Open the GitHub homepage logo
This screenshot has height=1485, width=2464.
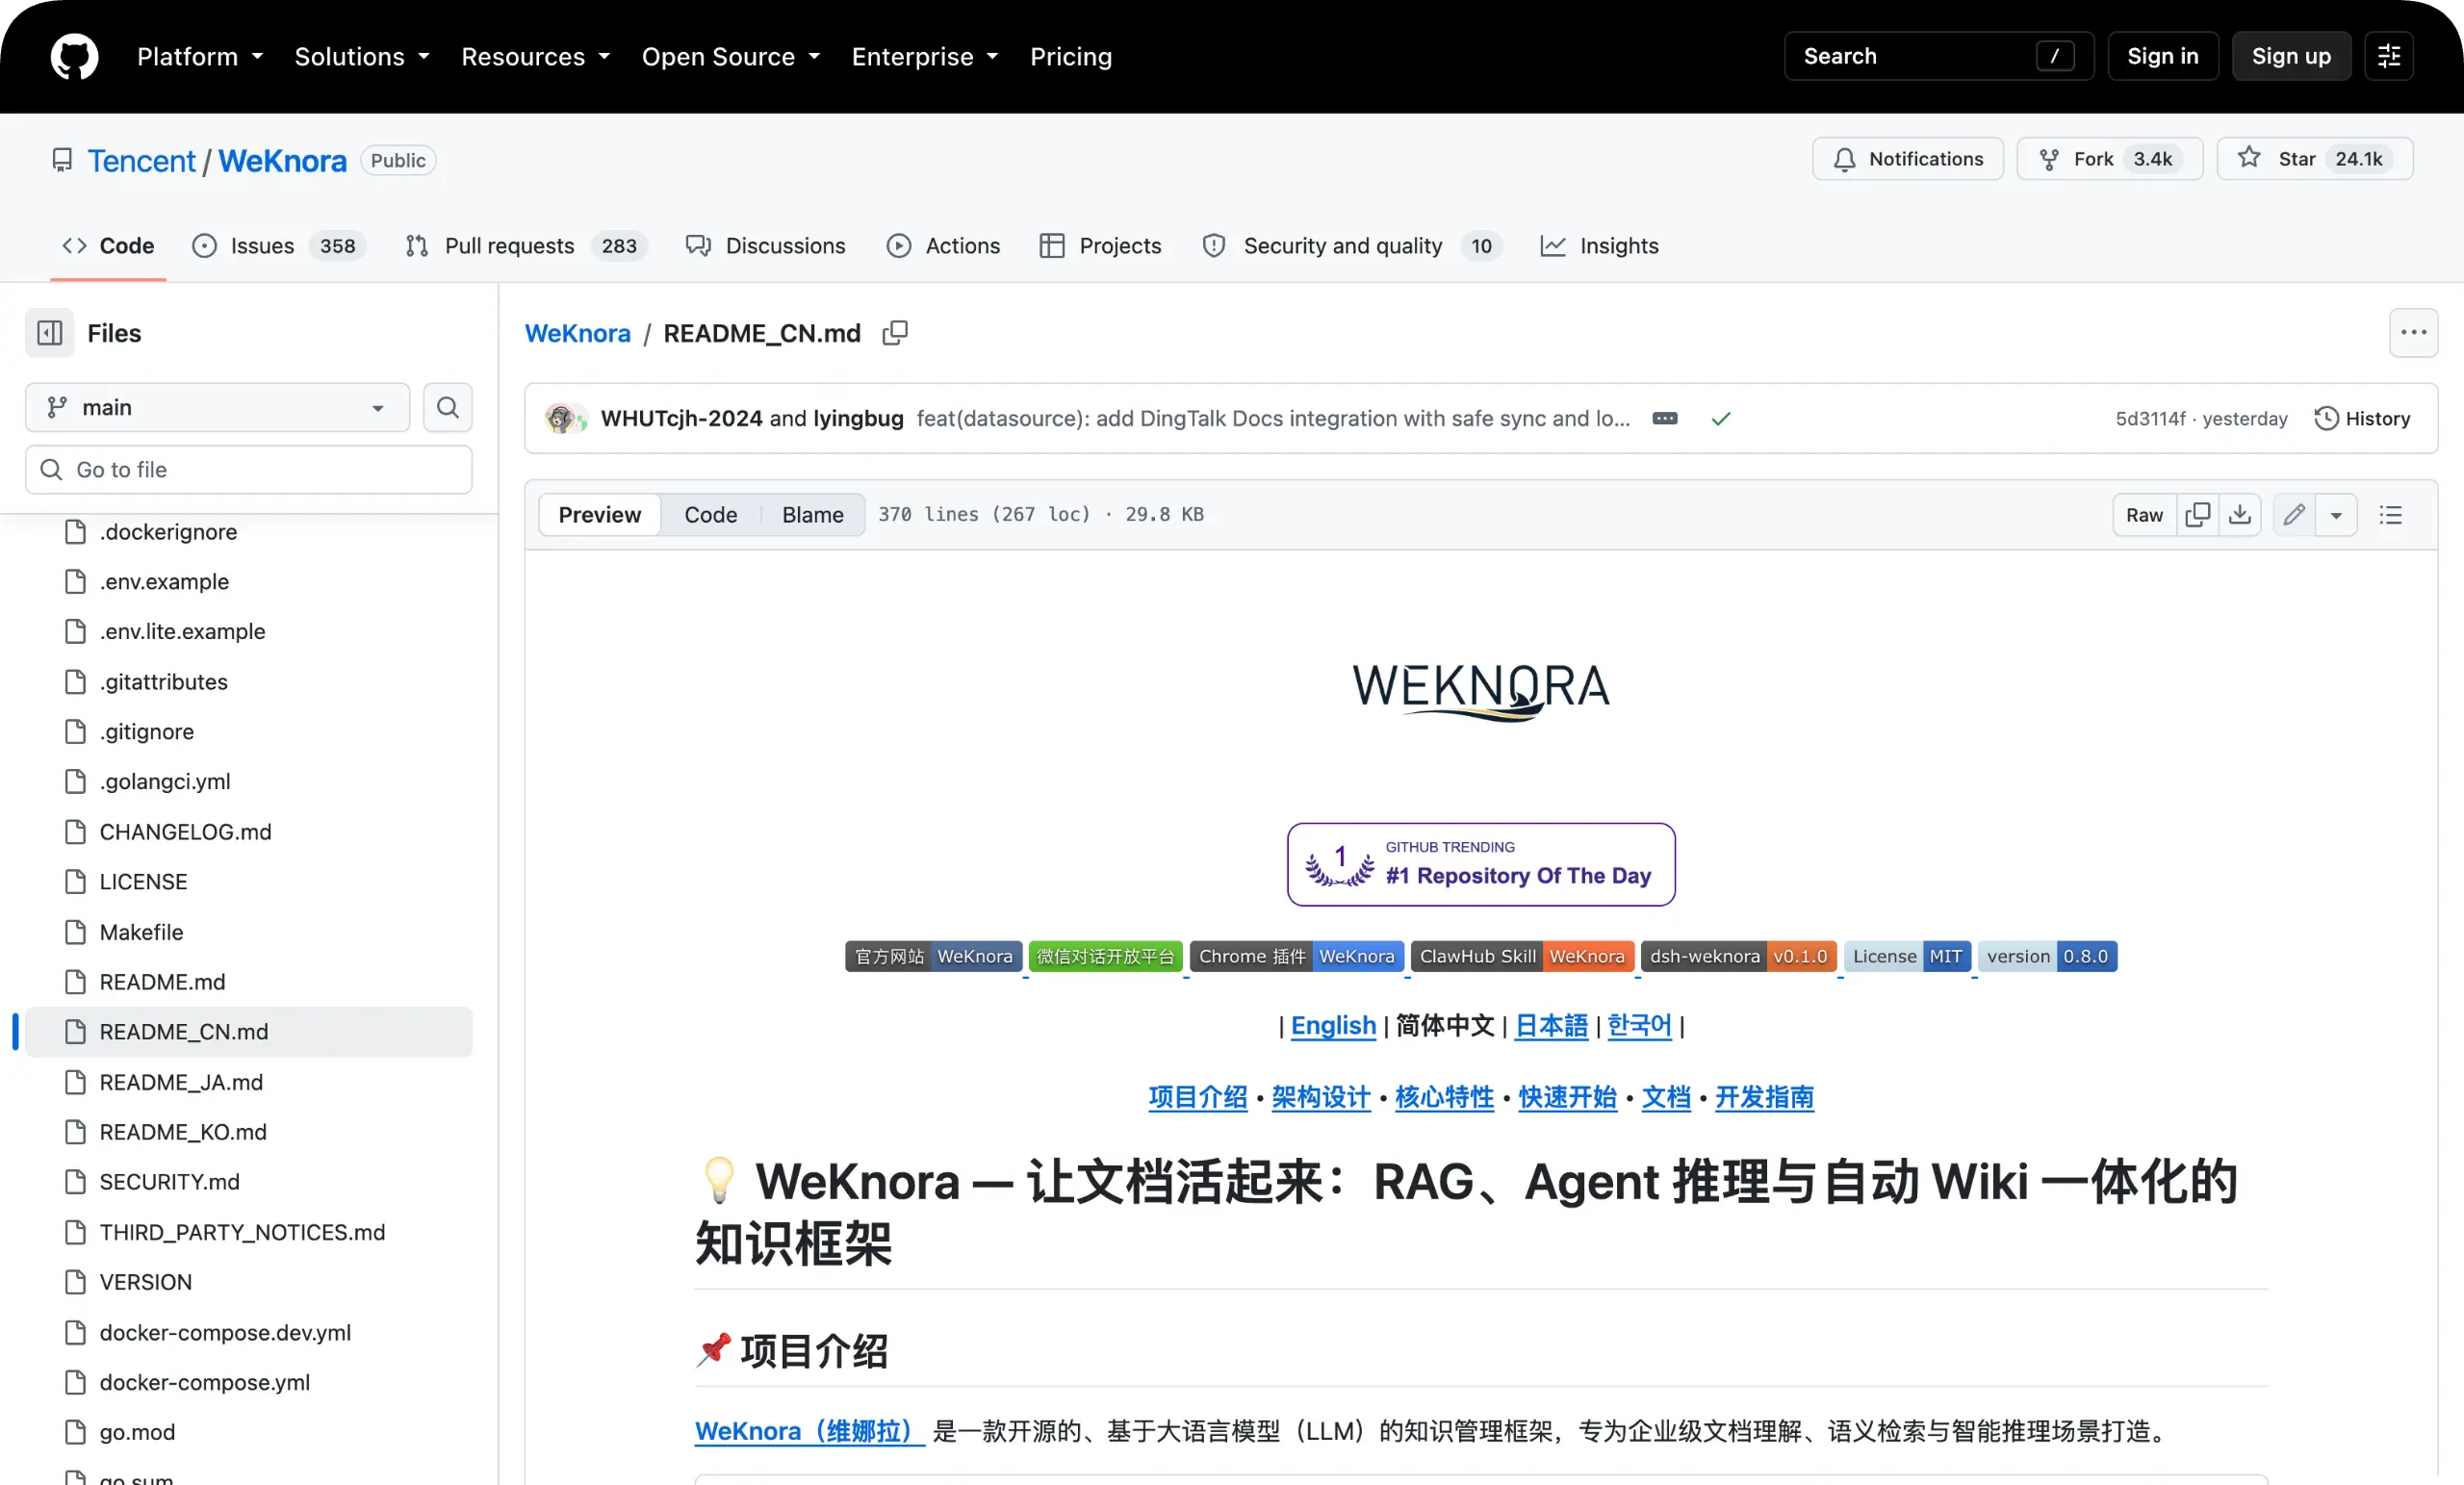pyautogui.click(x=74, y=56)
